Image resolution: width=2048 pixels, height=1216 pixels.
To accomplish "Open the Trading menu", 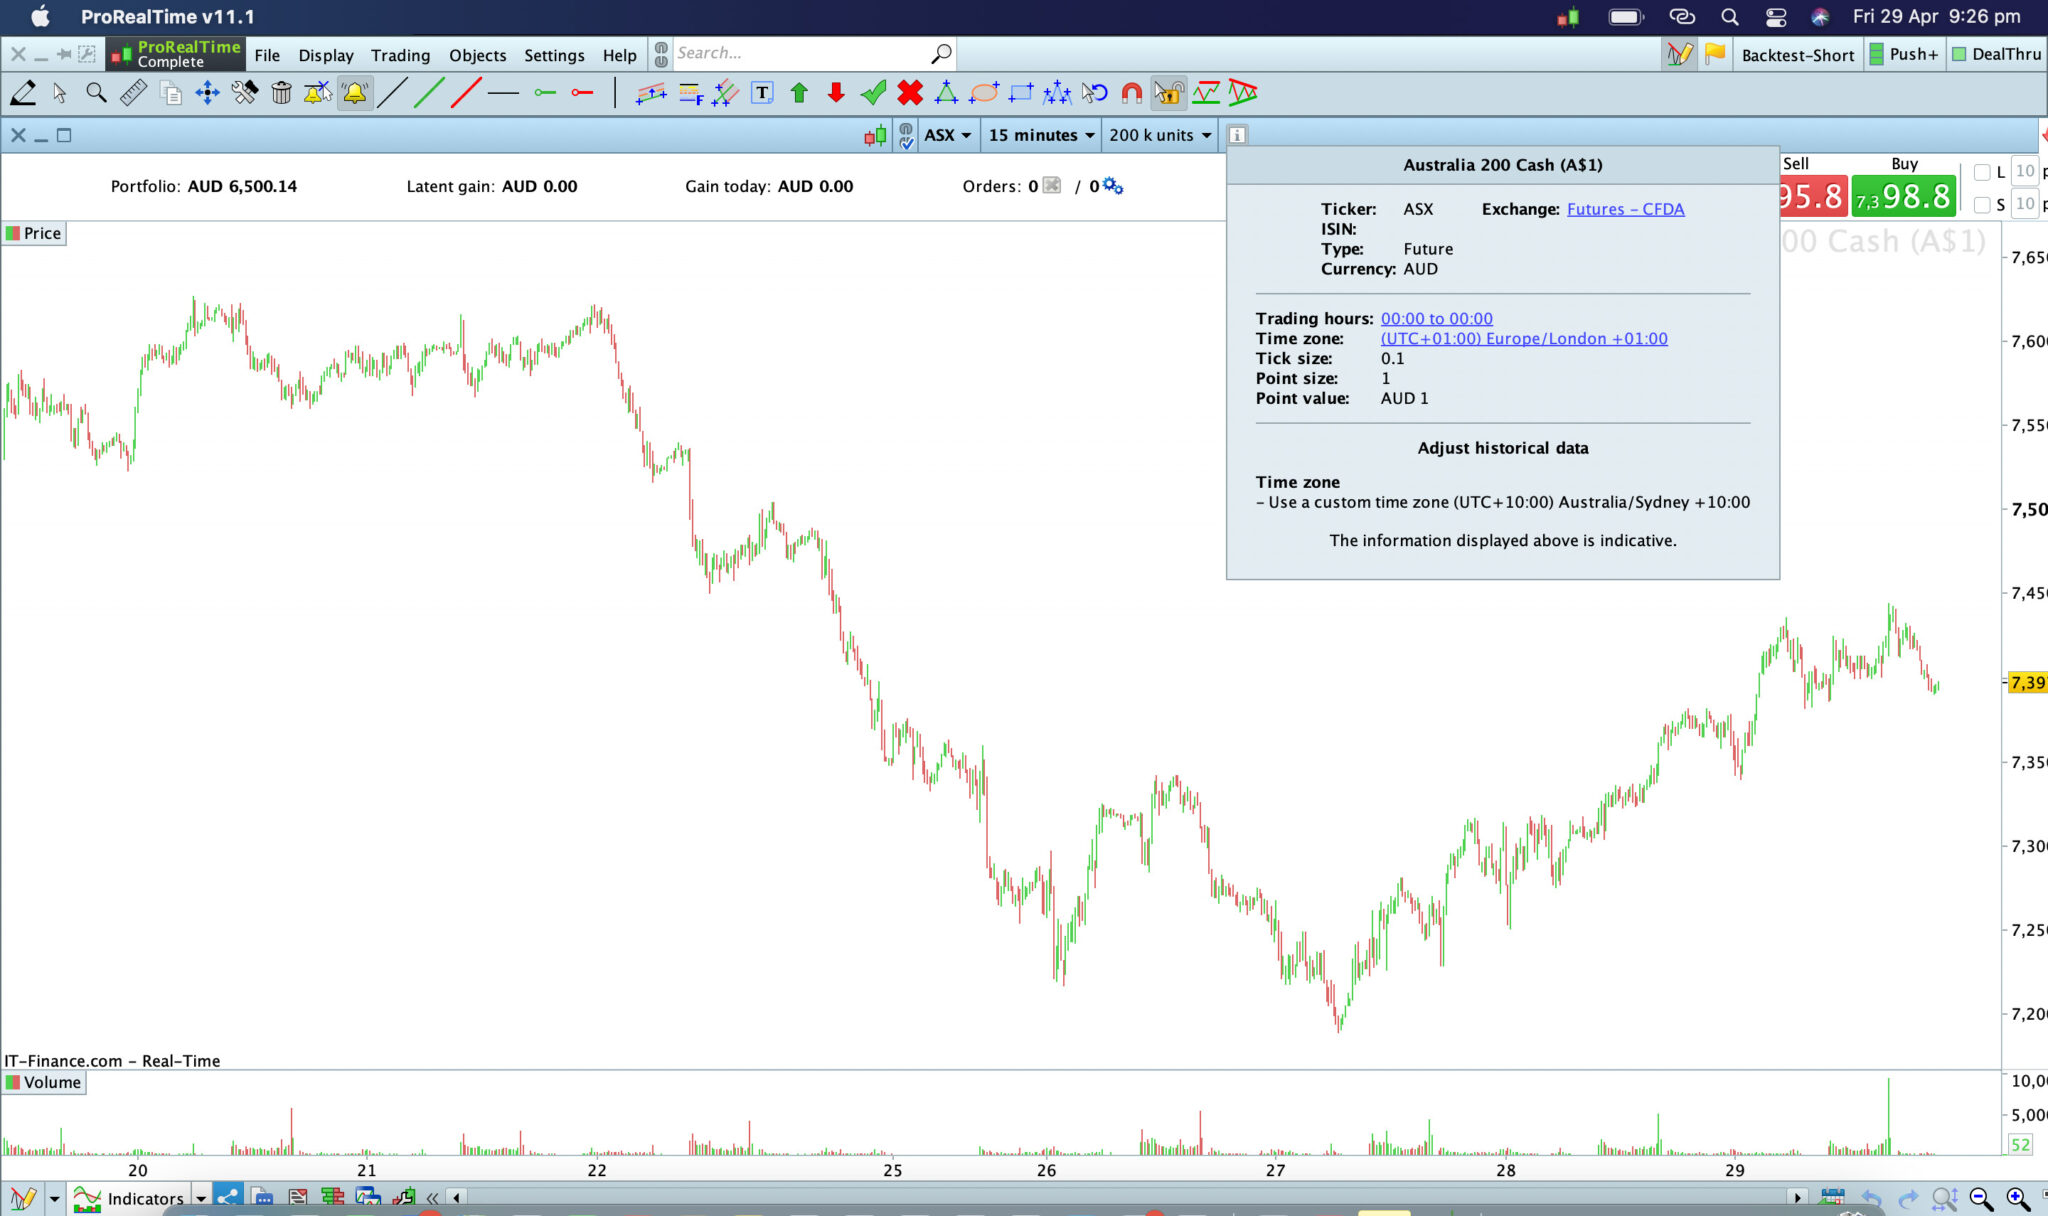I will pos(400,55).
